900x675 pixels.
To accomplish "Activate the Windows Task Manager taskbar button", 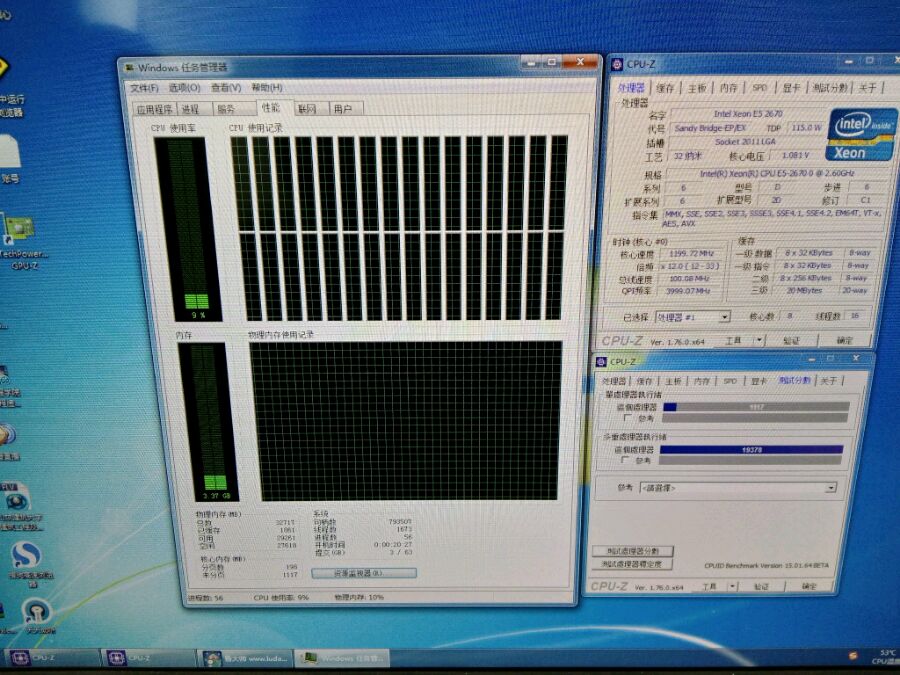I will tap(342, 658).
